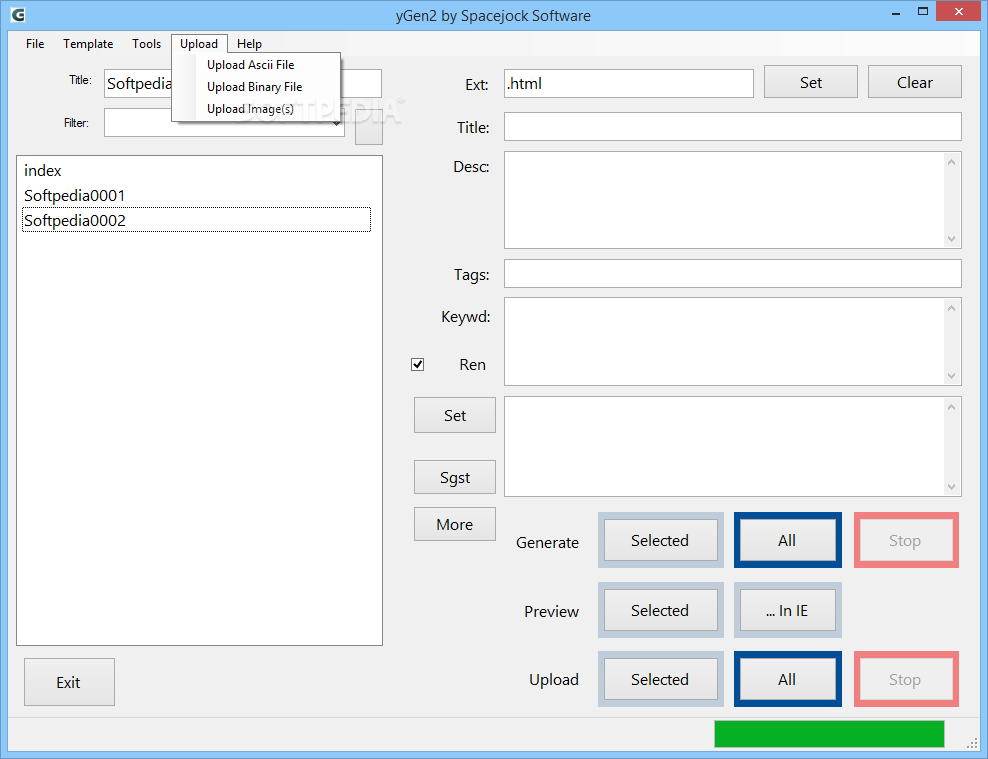This screenshot has width=988, height=759.
Task: Click the Set button above Sgst
Action: click(x=454, y=415)
